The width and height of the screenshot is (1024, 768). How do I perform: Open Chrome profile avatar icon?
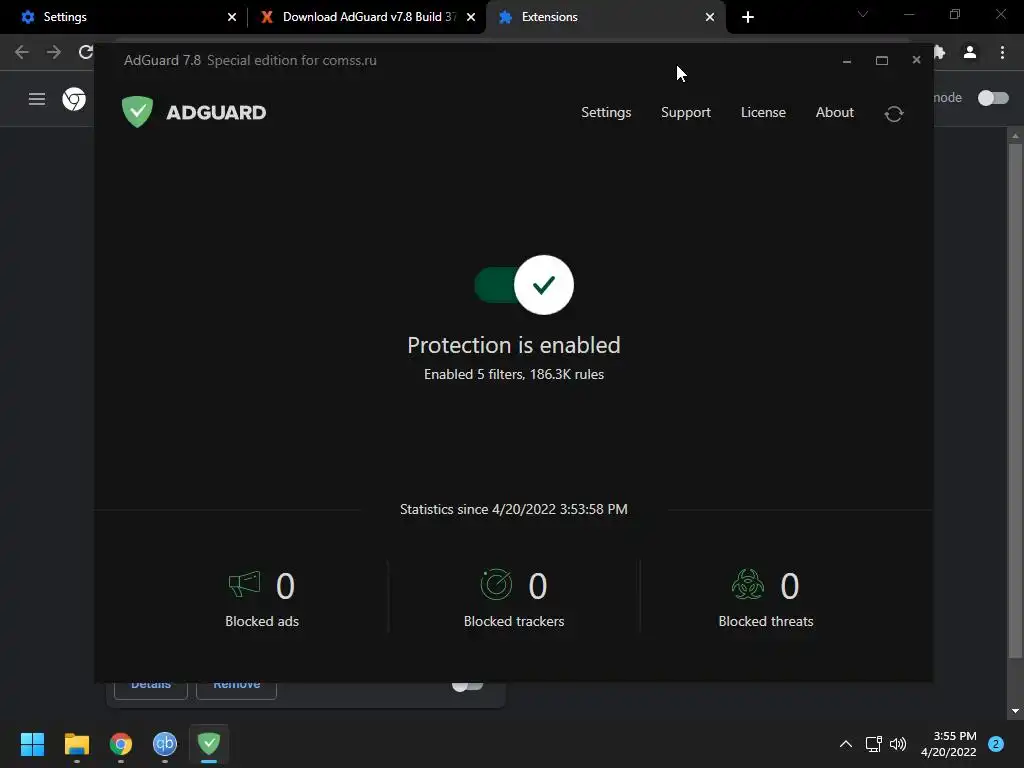coord(970,52)
